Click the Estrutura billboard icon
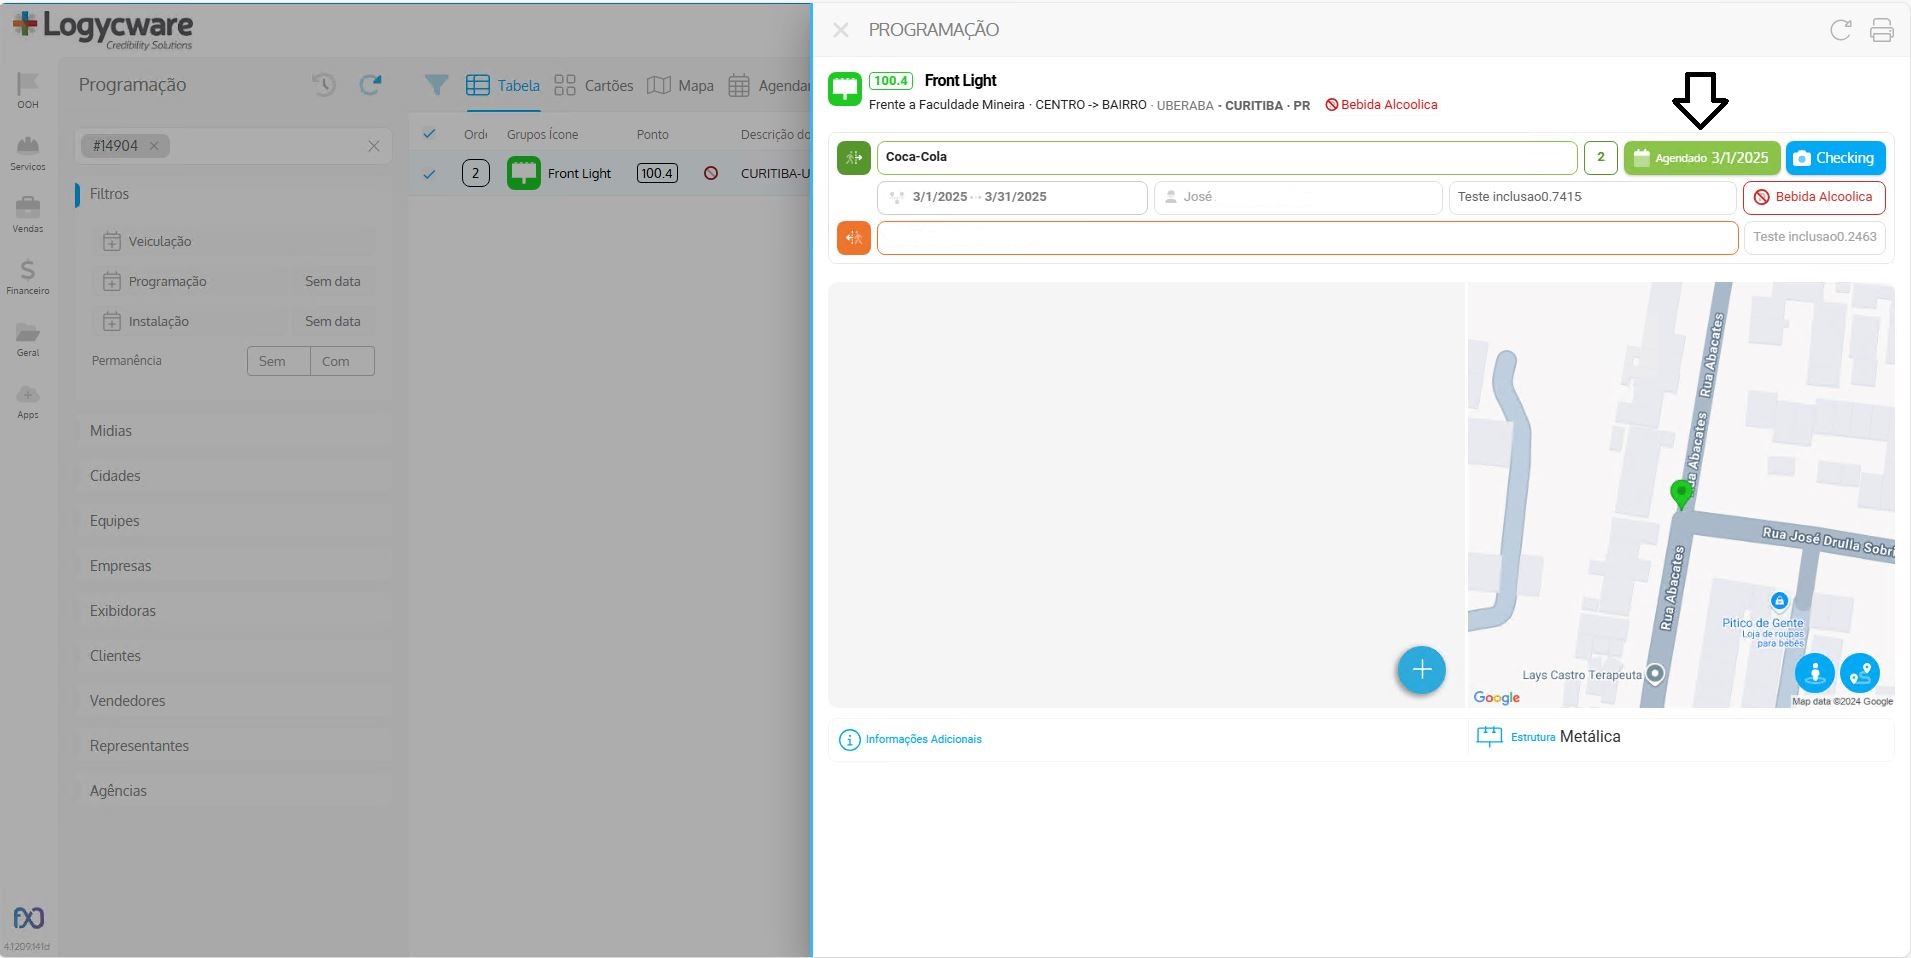Viewport: 1911px width, 958px height. coord(1489,737)
